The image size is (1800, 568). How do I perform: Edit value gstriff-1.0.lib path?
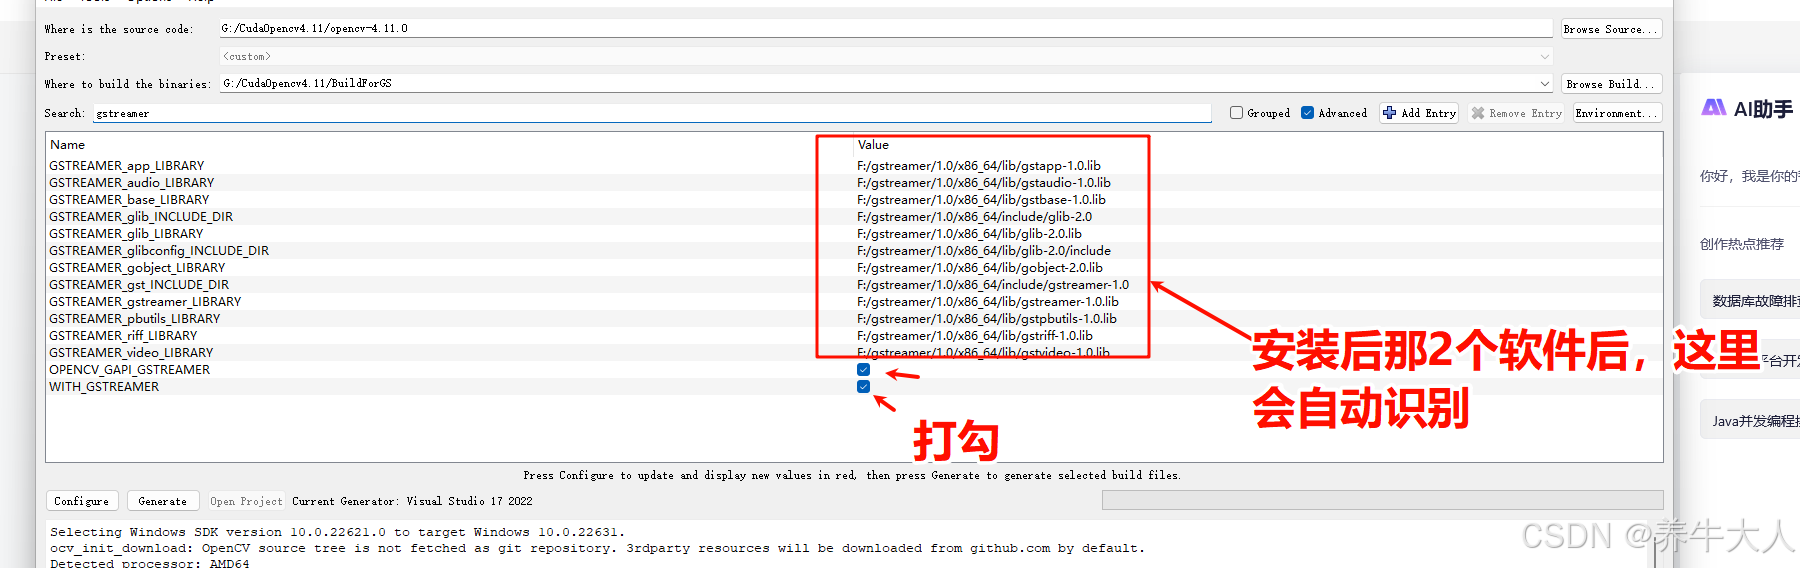(975, 336)
